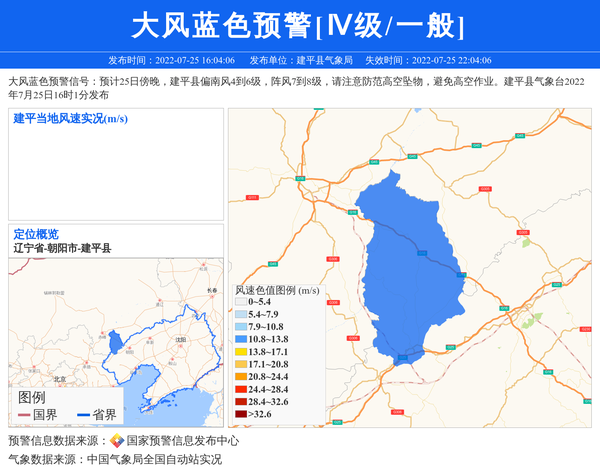Select the 24.4~28.4 red legend swatch
Viewport: 600px width, 471px height.
[240, 389]
